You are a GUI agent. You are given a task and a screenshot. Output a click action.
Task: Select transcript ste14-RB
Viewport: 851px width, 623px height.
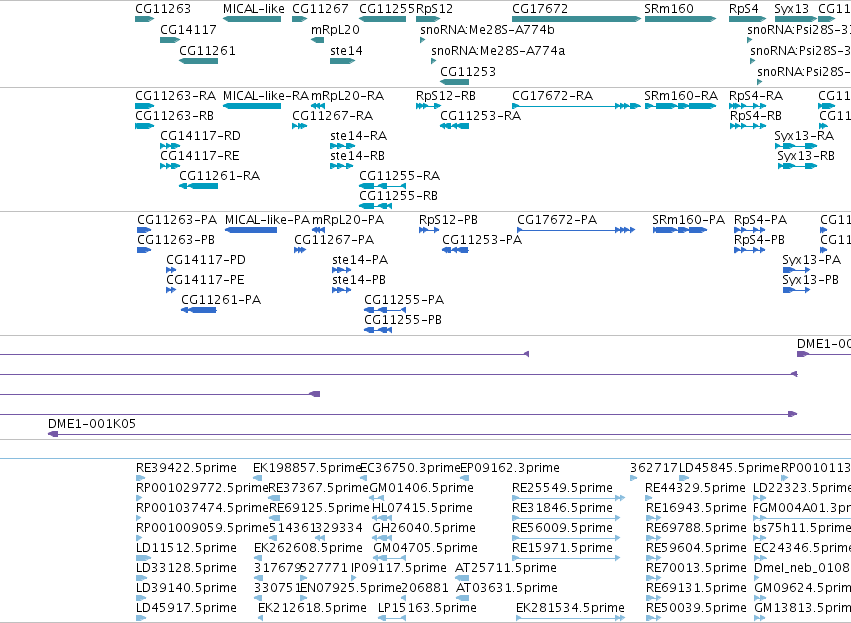(x=357, y=156)
